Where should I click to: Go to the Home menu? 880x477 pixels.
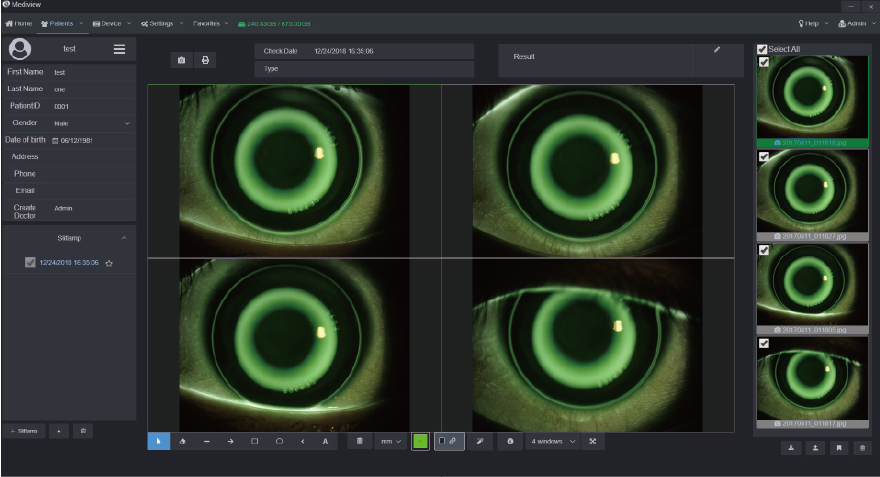tap(19, 24)
